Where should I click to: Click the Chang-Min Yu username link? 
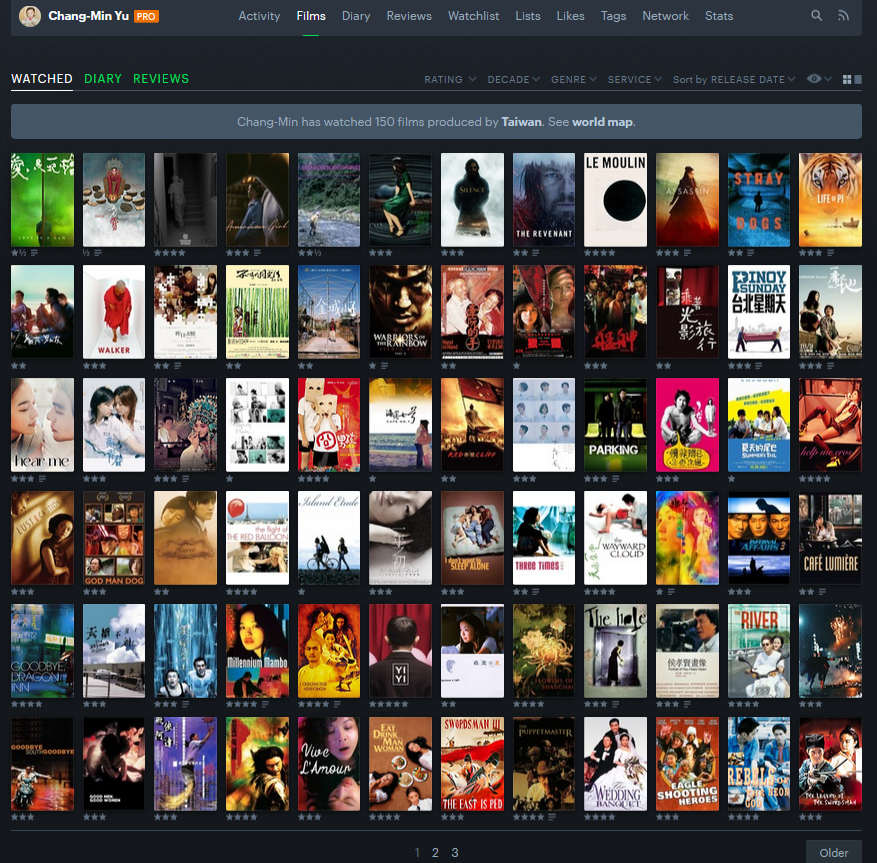(x=88, y=16)
